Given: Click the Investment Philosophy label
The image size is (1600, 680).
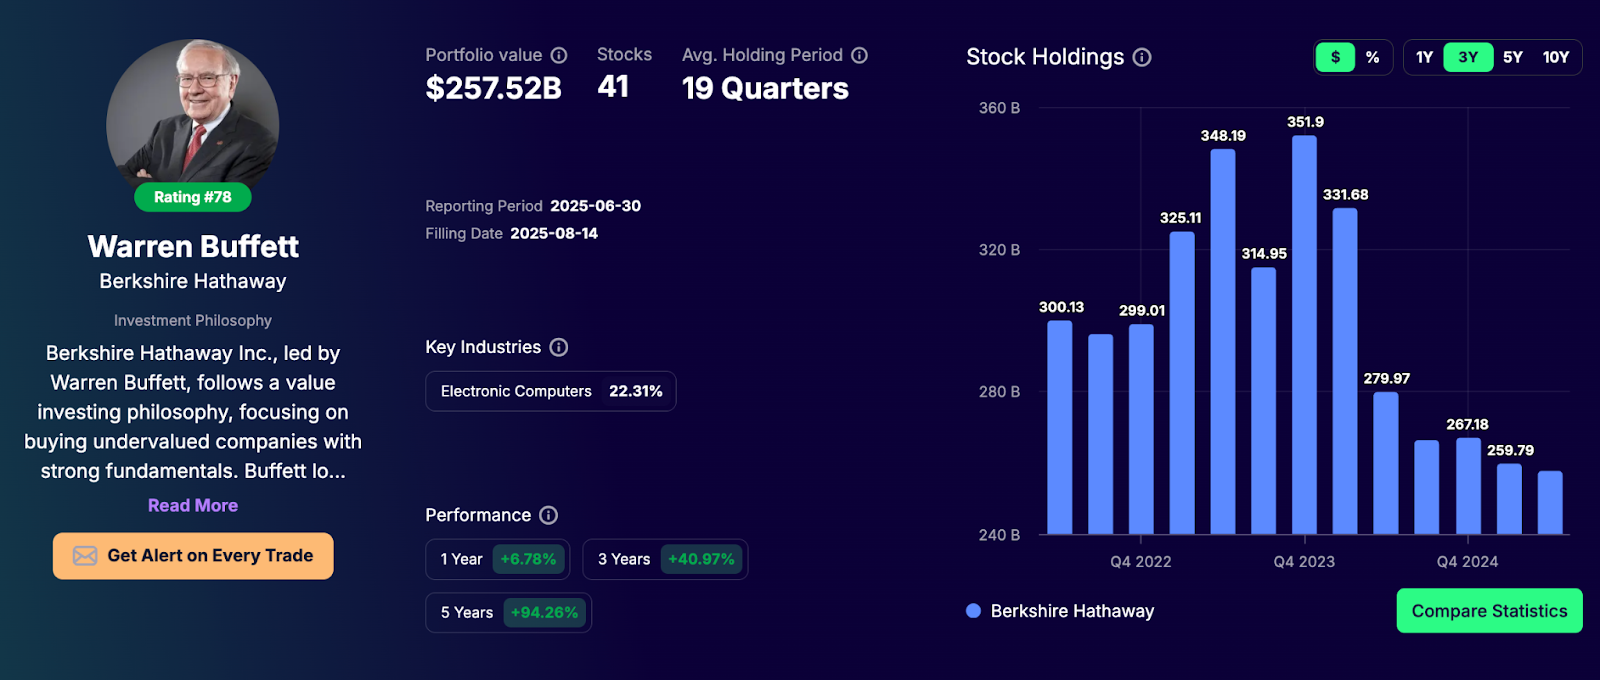Looking at the screenshot, I should [193, 321].
